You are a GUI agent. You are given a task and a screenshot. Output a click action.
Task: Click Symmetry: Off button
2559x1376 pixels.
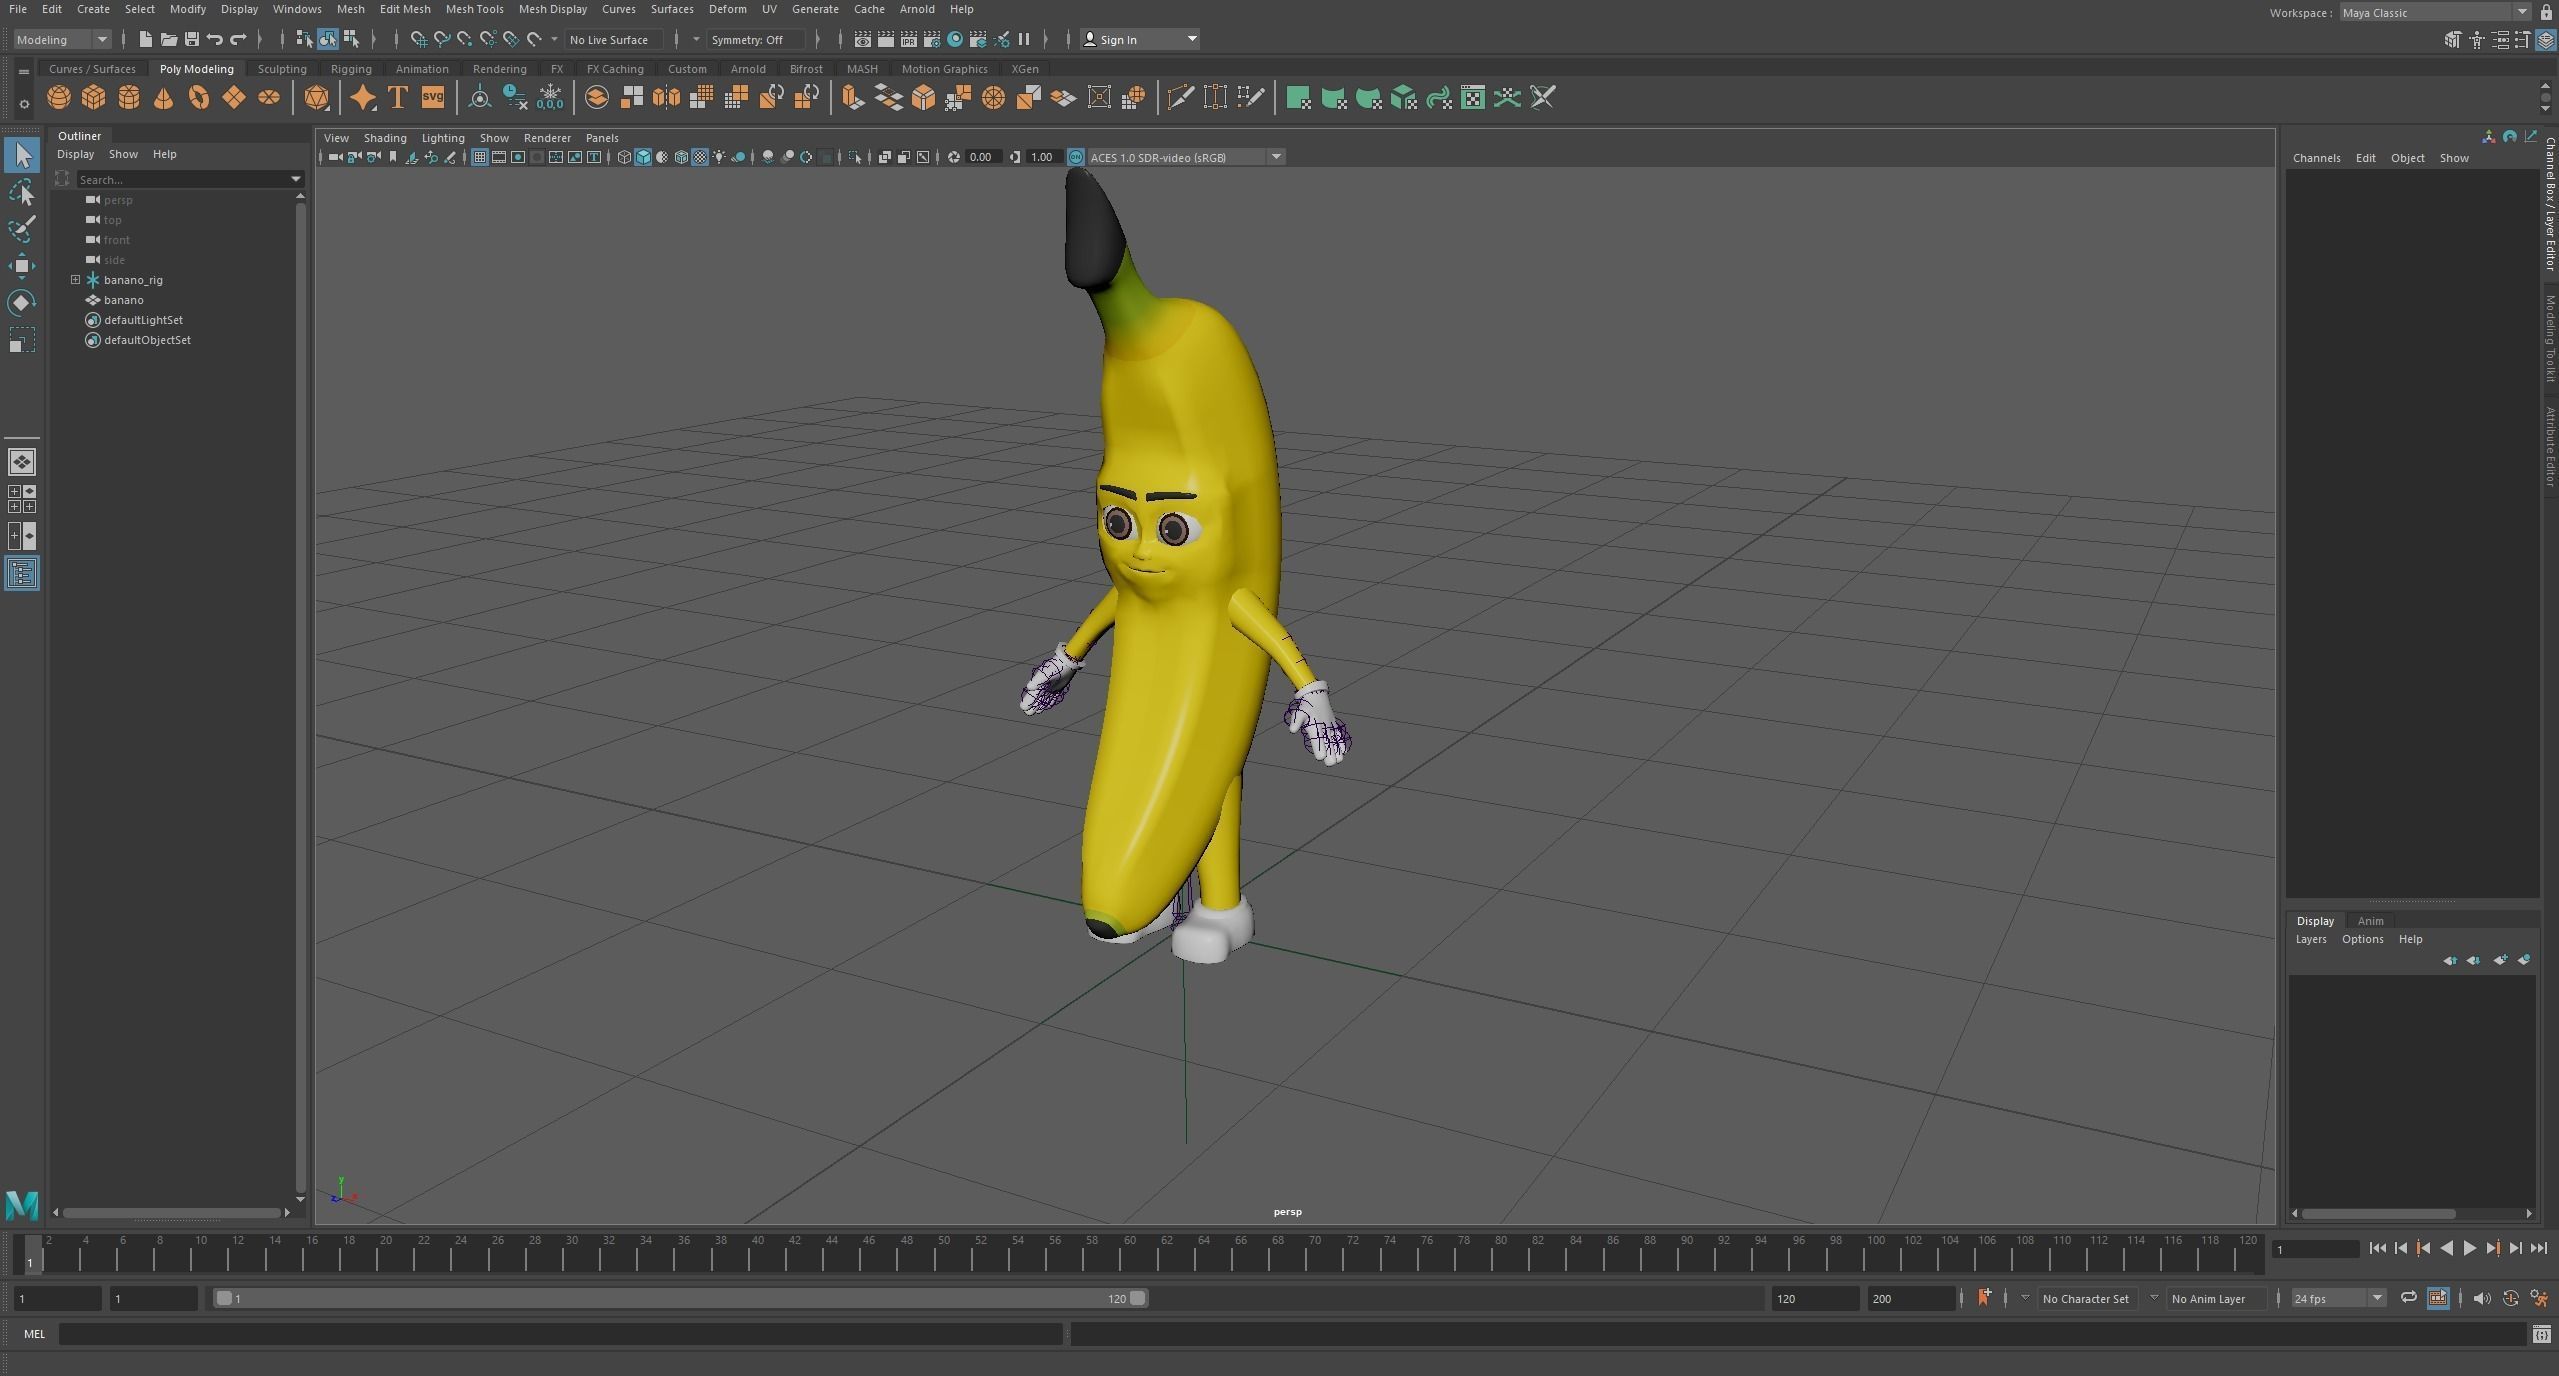(756, 40)
